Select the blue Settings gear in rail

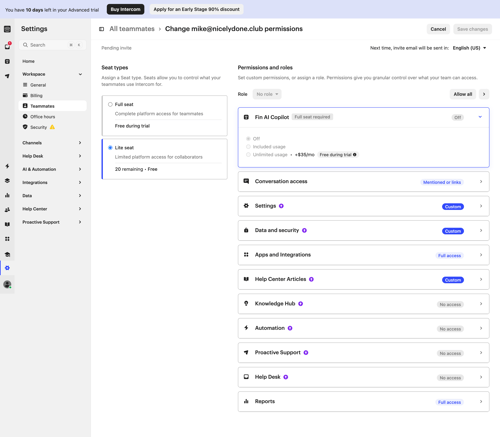point(7,268)
